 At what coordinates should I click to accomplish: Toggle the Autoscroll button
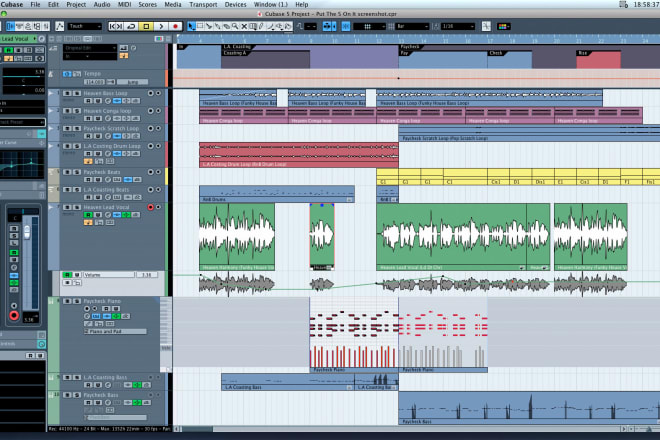click(327, 27)
